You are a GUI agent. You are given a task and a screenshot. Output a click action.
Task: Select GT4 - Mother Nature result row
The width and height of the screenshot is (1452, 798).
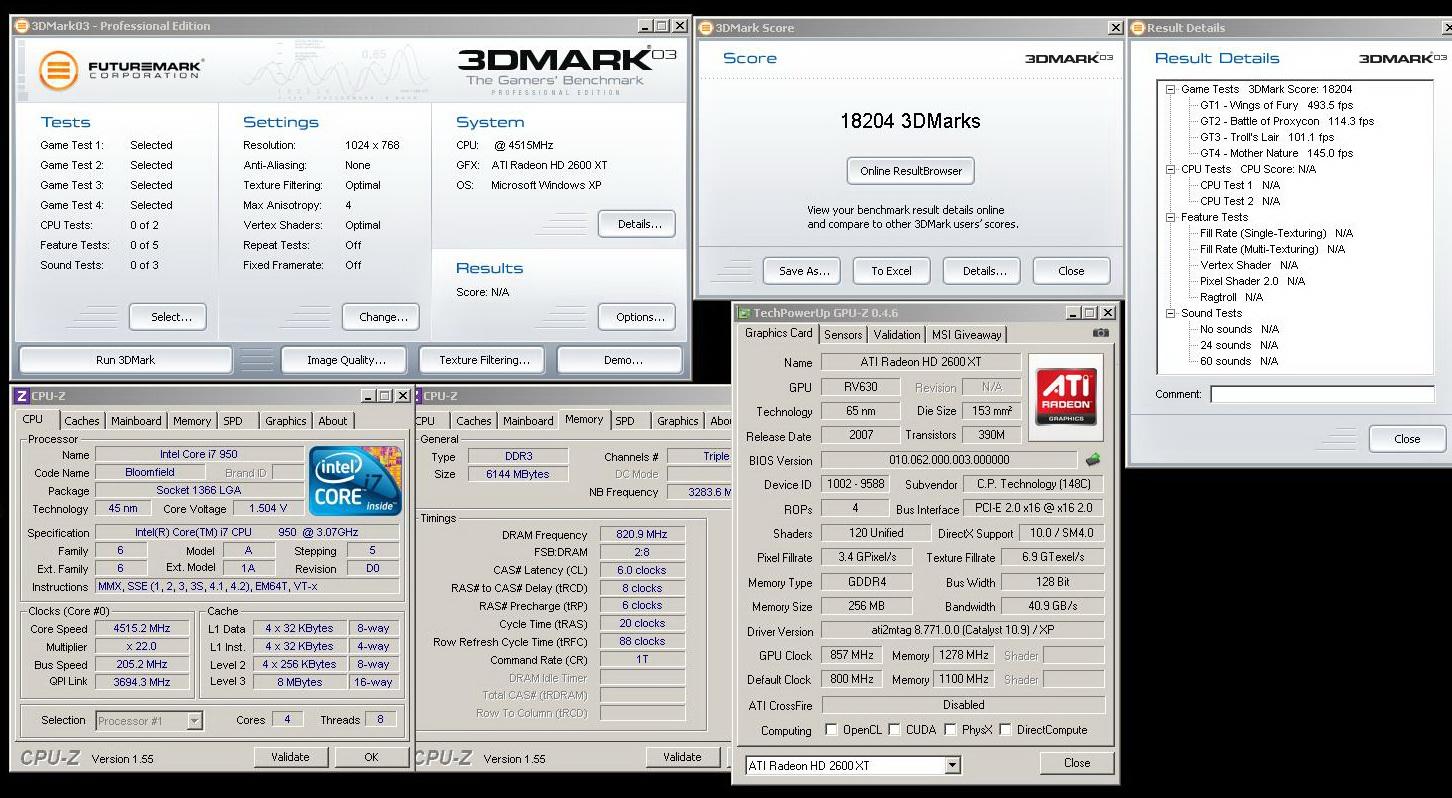(x=1277, y=153)
